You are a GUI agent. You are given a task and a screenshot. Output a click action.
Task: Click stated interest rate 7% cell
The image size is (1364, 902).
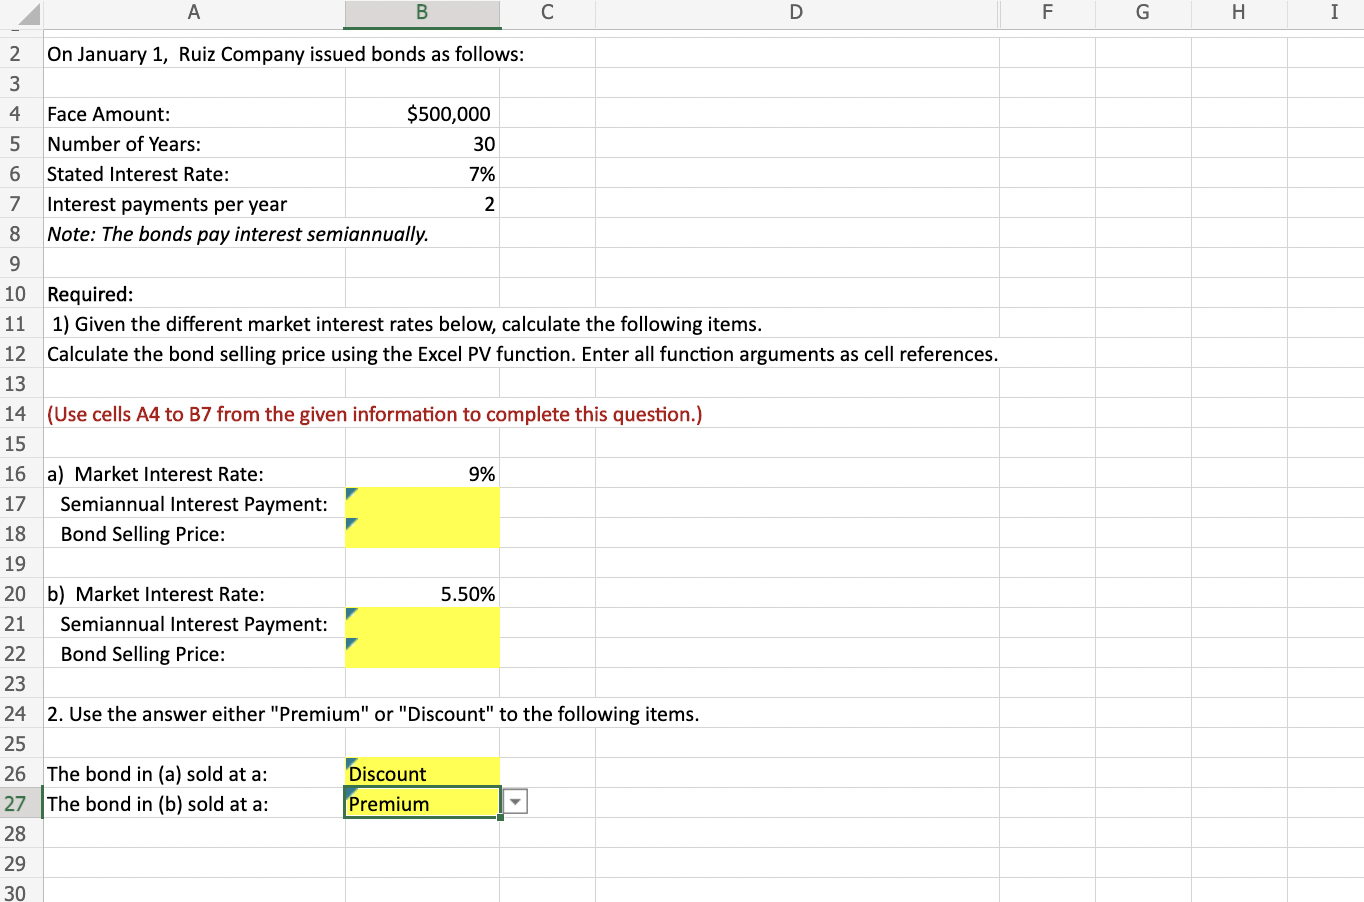tap(422, 173)
